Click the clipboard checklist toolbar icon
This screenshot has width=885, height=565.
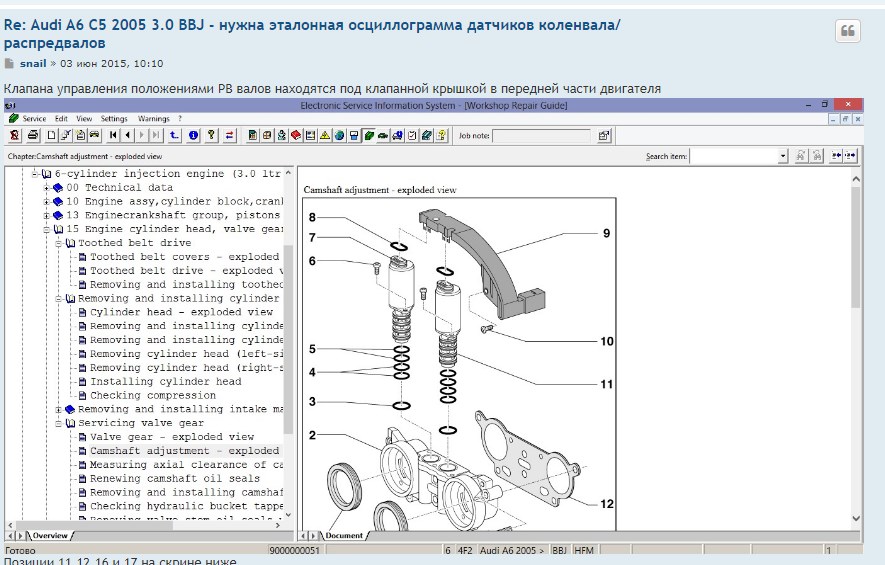coord(412,135)
